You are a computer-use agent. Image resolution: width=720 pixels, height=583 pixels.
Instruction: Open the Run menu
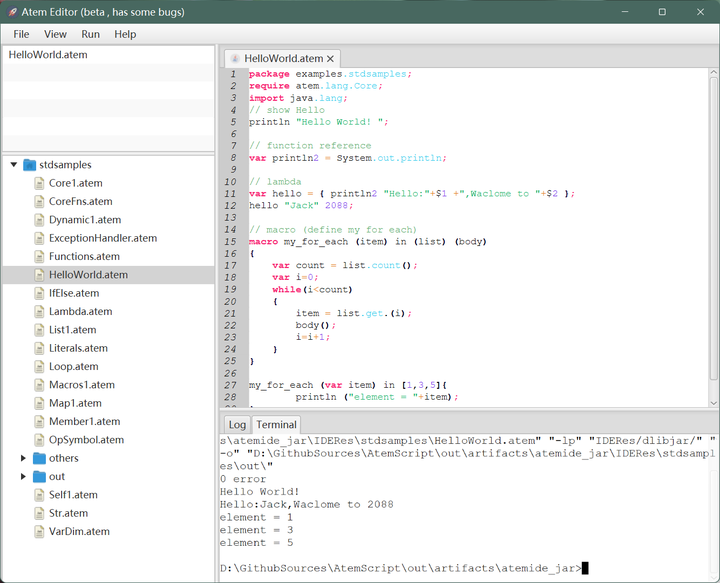click(x=90, y=34)
